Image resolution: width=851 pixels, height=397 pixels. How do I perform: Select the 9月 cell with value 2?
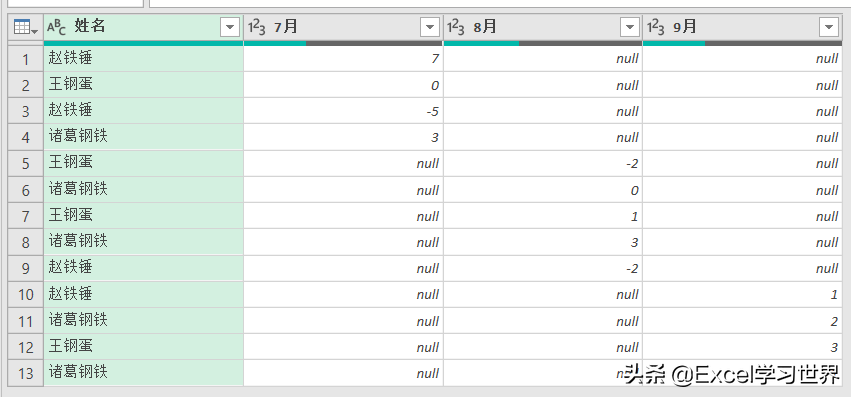(742, 321)
